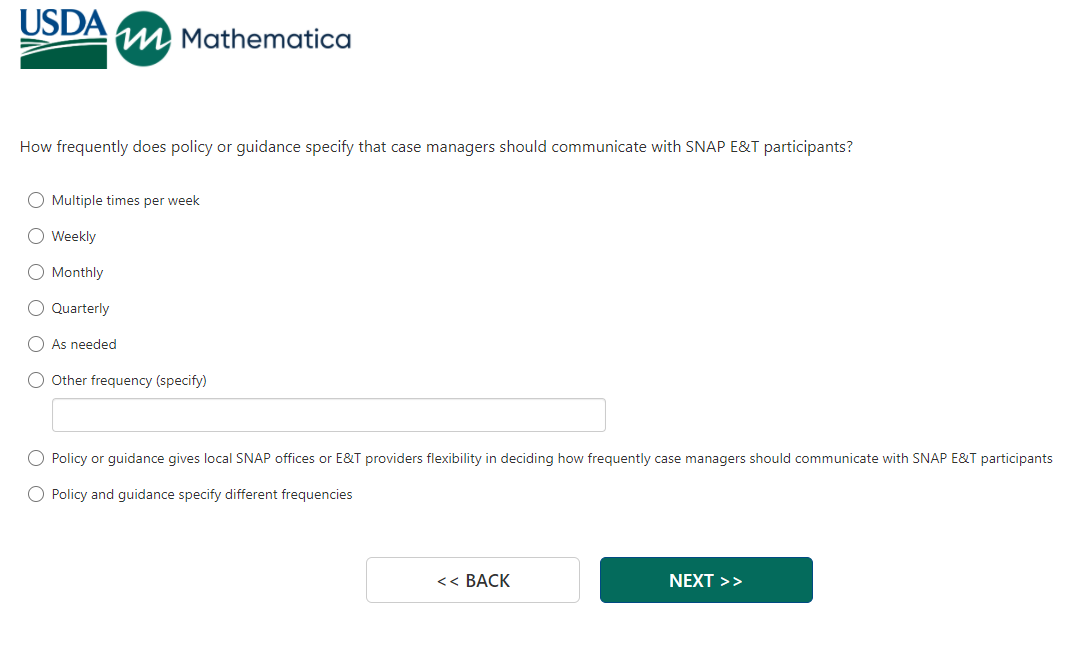
Task: Proceed using the NEXT >> button
Action: pos(706,580)
